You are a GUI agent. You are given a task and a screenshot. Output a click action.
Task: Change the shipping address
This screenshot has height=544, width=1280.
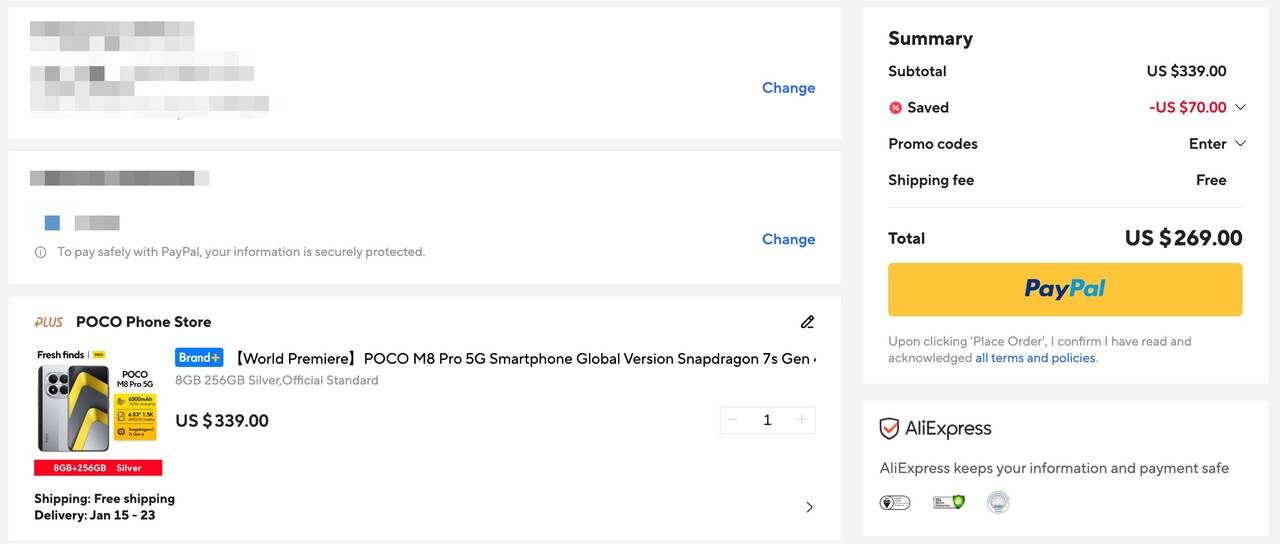pyautogui.click(x=788, y=88)
